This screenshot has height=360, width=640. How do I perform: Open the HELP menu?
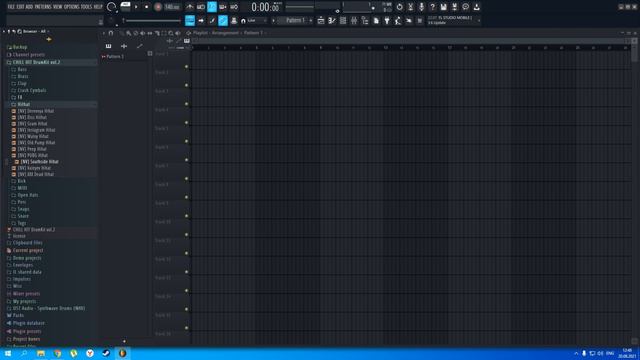[98, 7]
